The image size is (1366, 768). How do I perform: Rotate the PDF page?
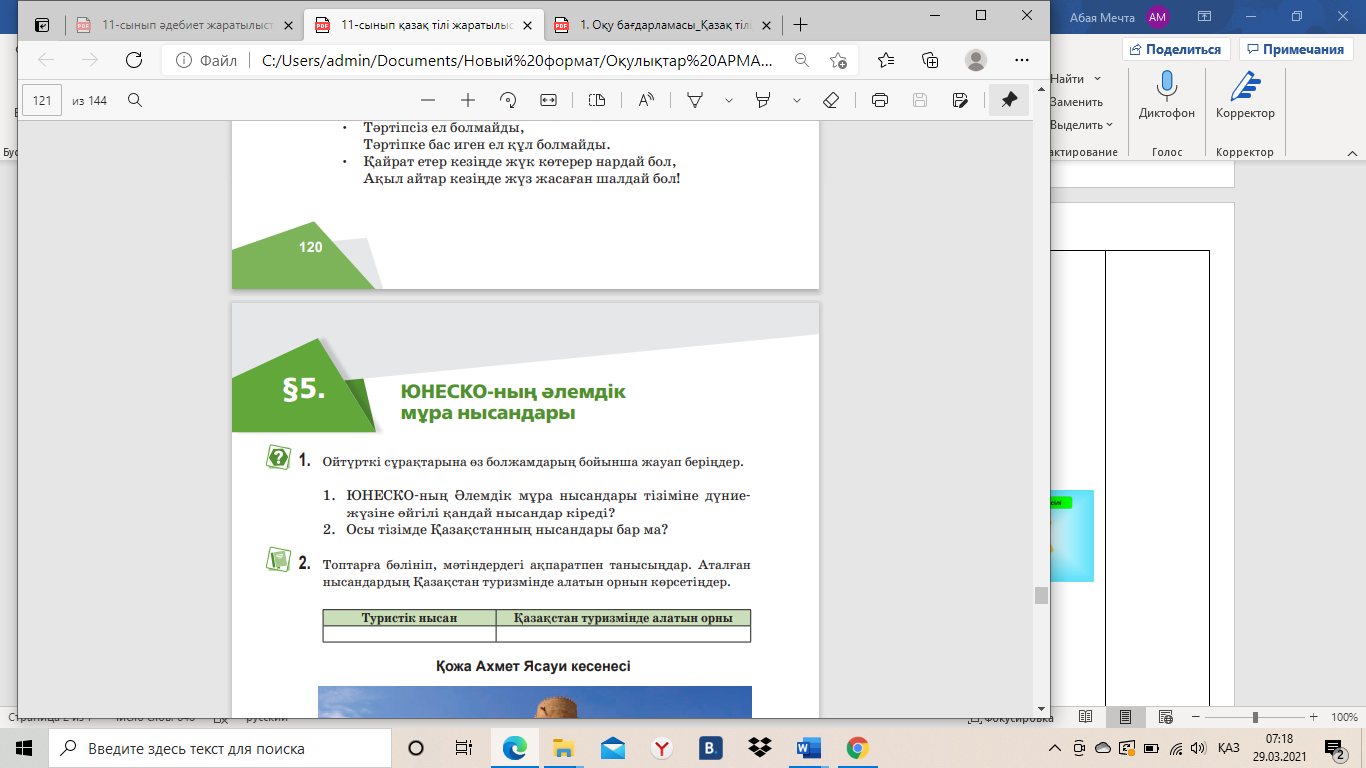coord(508,100)
